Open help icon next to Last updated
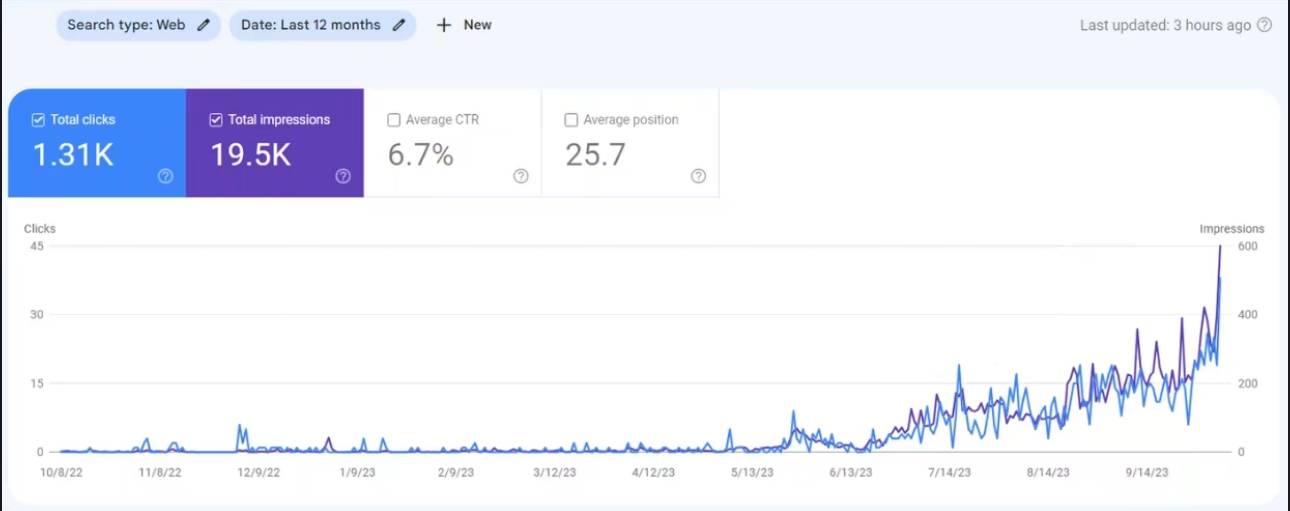 tap(1264, 25)
